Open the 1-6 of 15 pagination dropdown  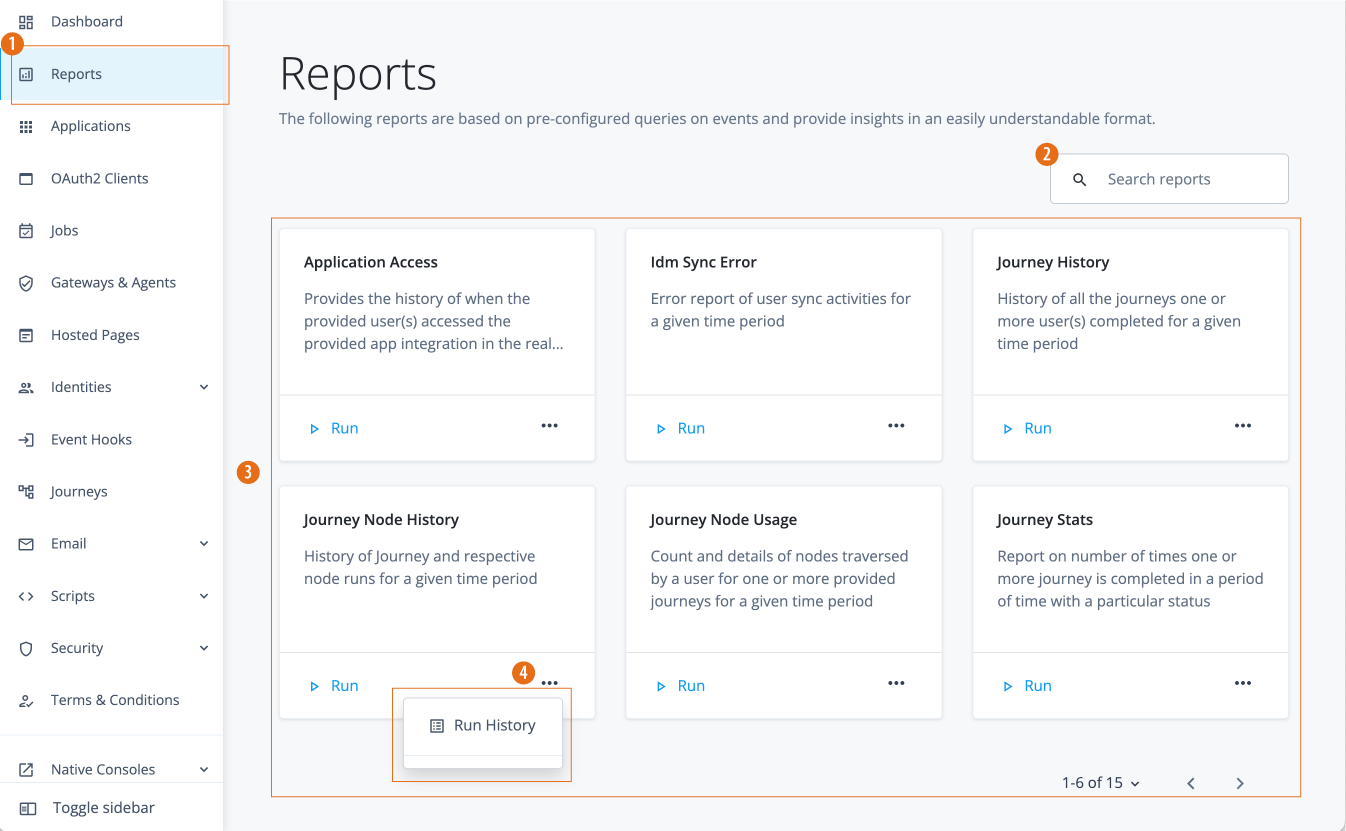1100,783
